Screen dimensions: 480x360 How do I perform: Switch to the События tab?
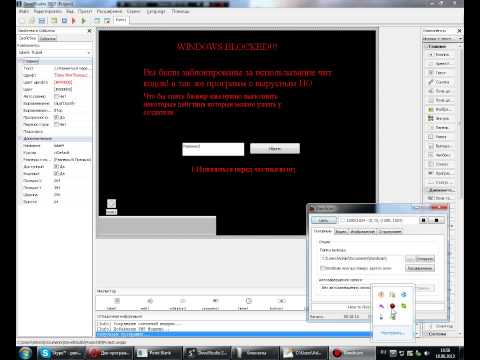(x=48, y=39)
